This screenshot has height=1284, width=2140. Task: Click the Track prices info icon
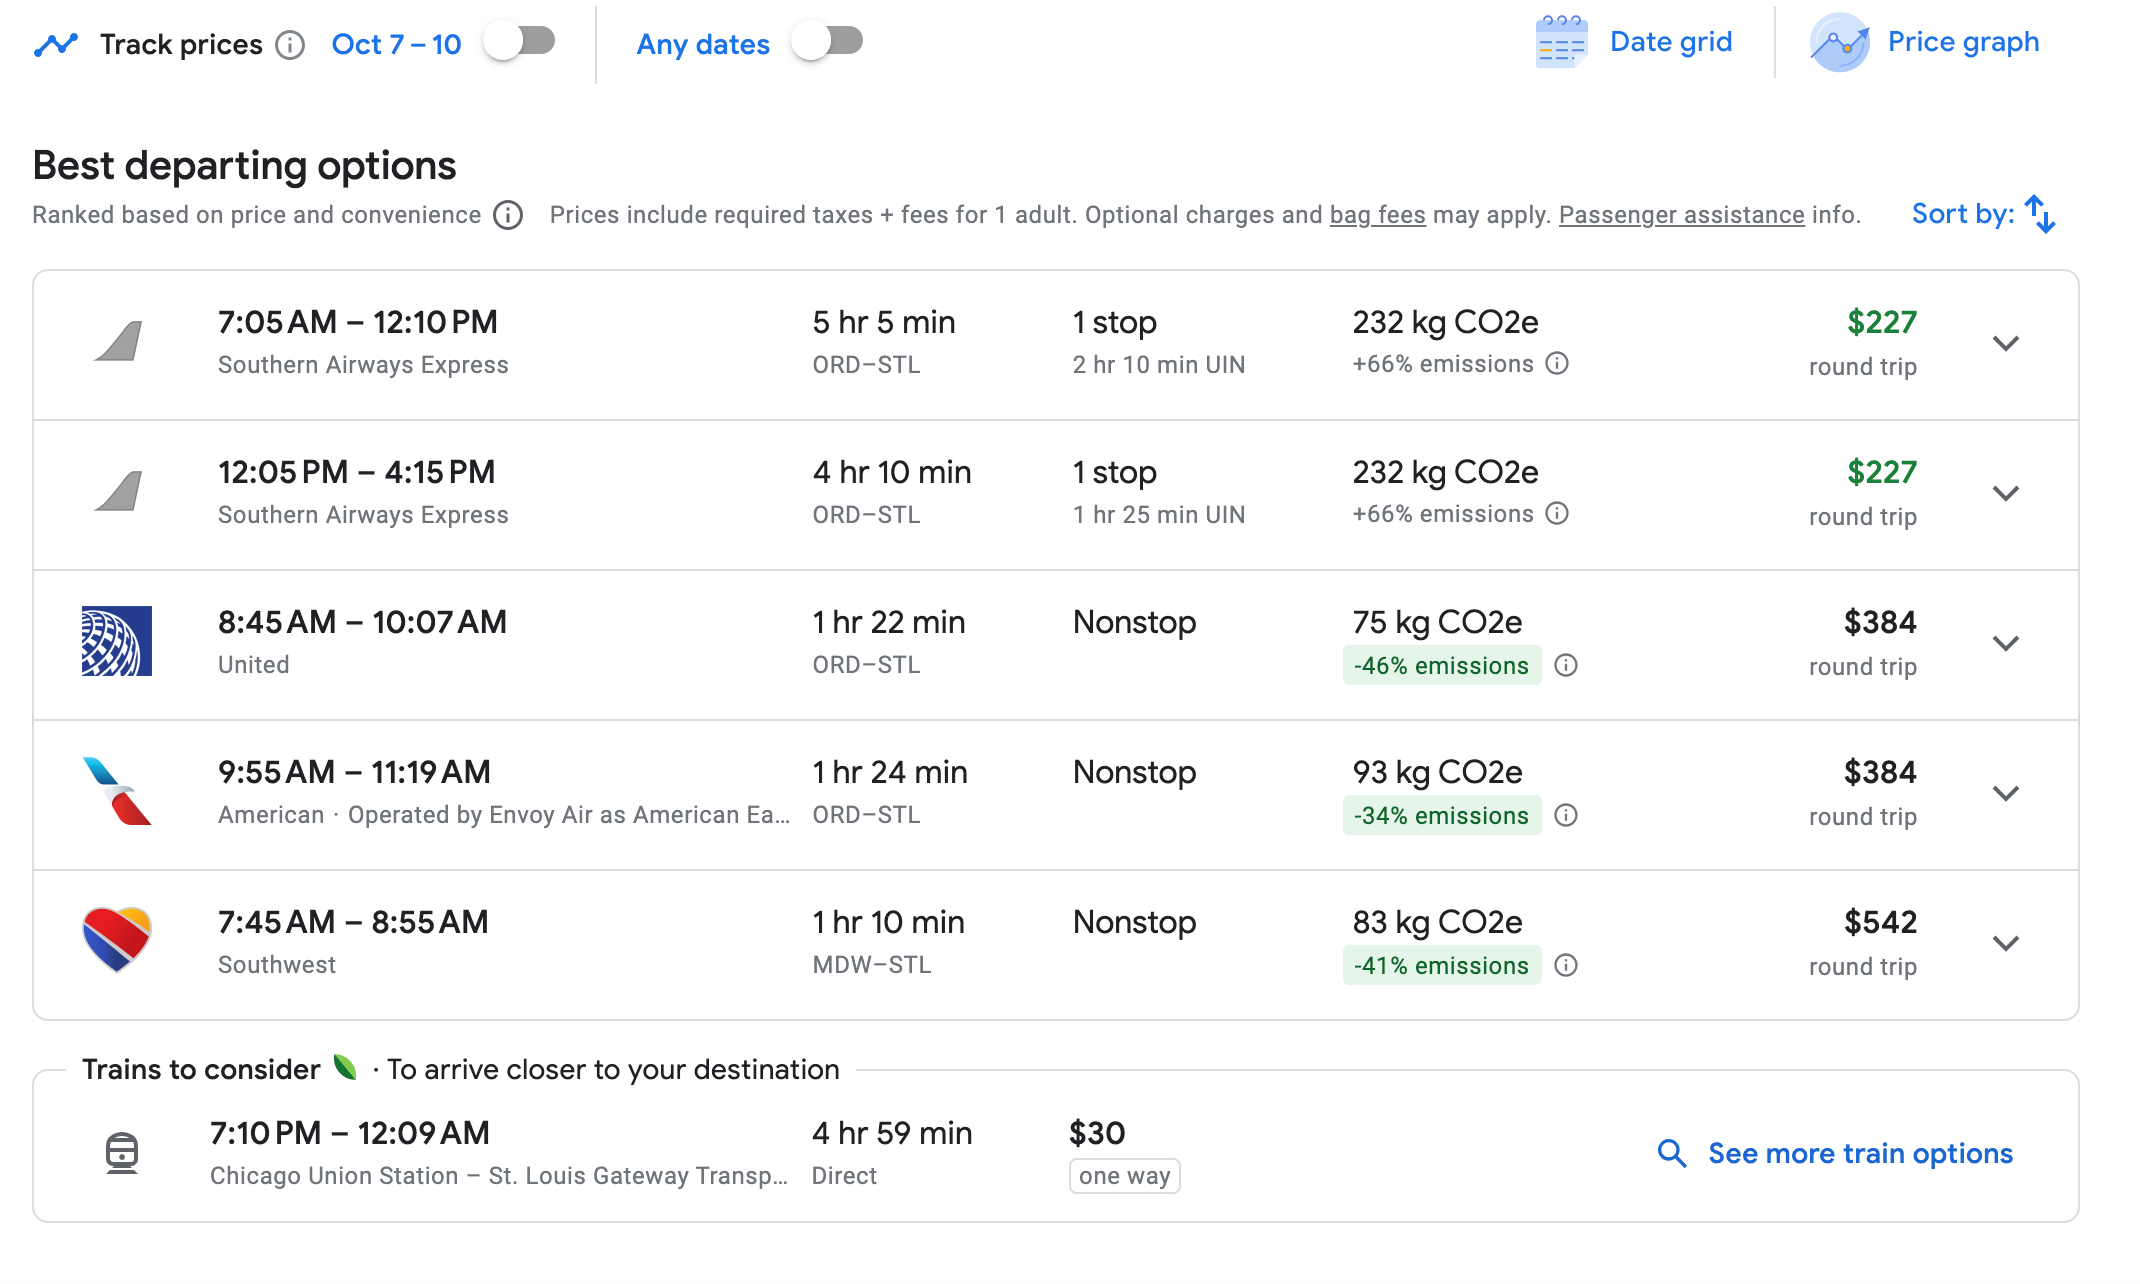tap(290, 45)
